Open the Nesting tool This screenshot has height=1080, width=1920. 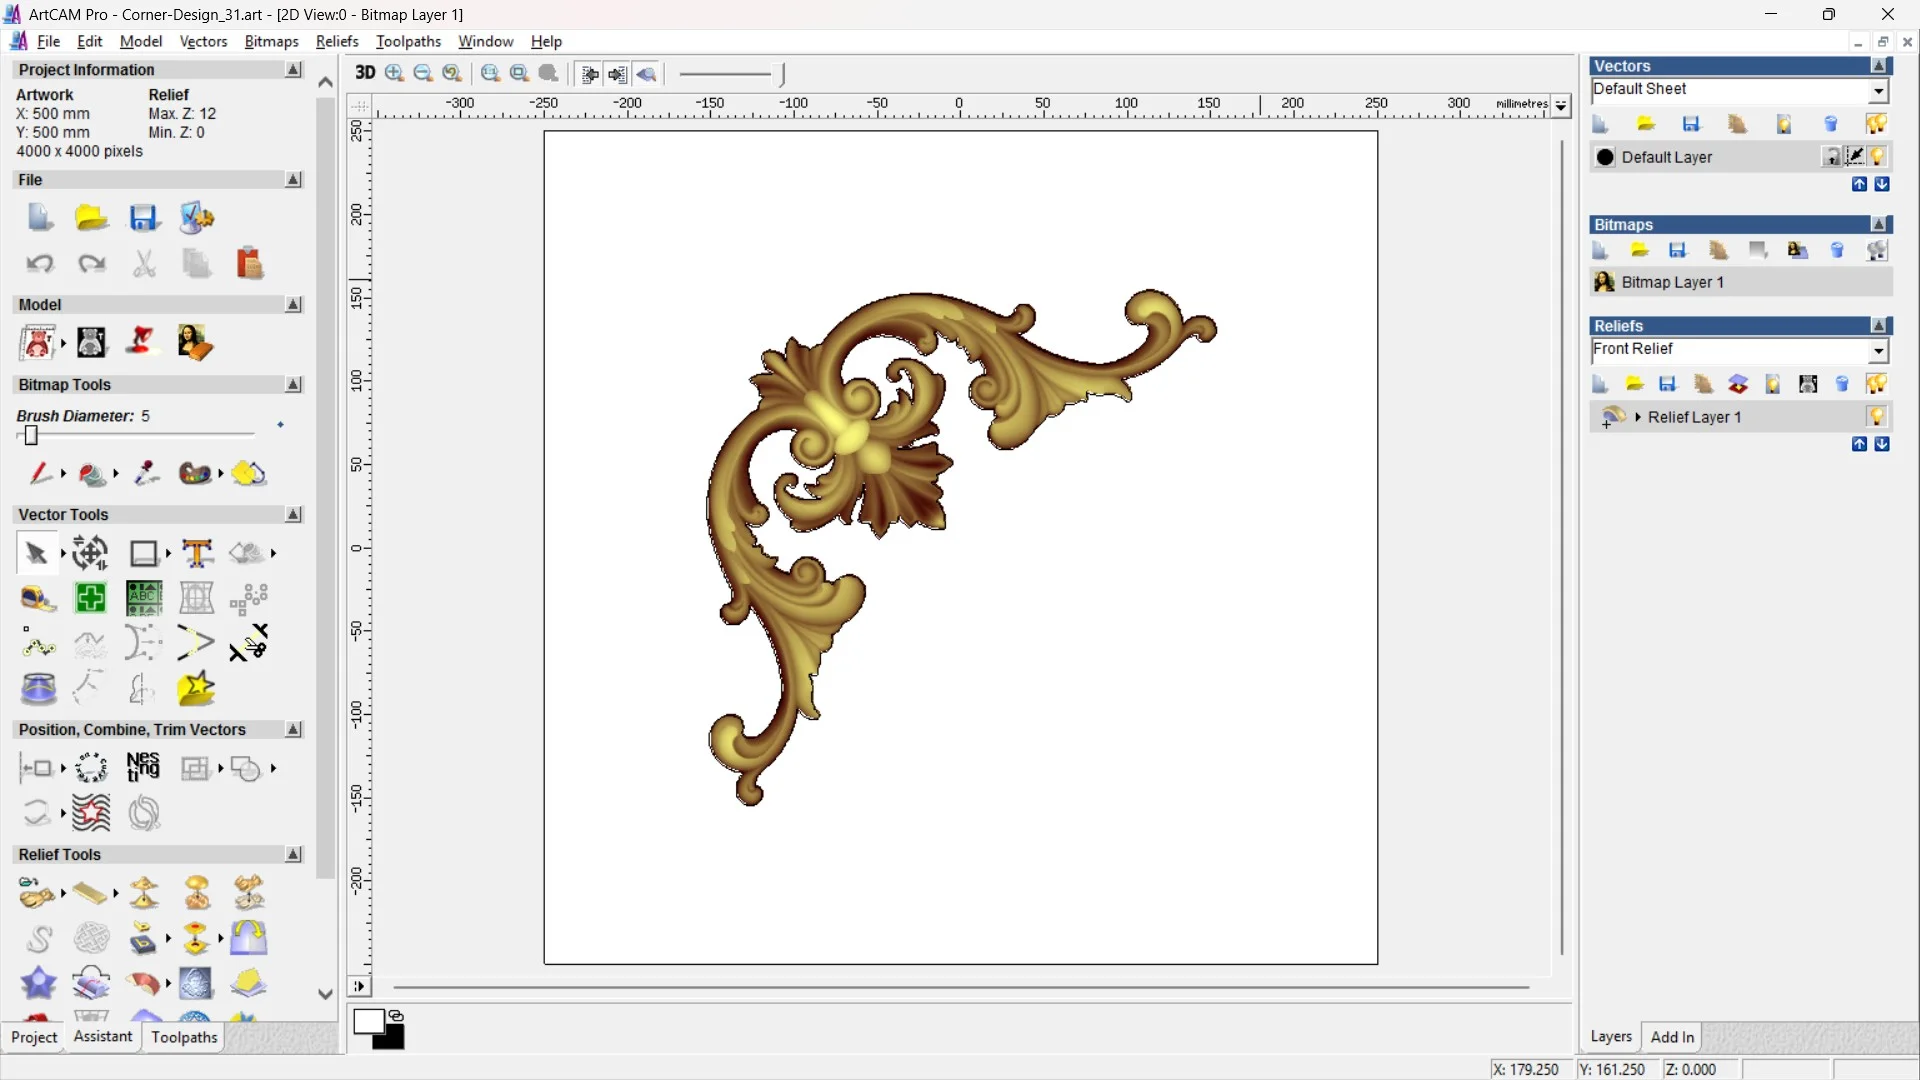pos(143,768)
